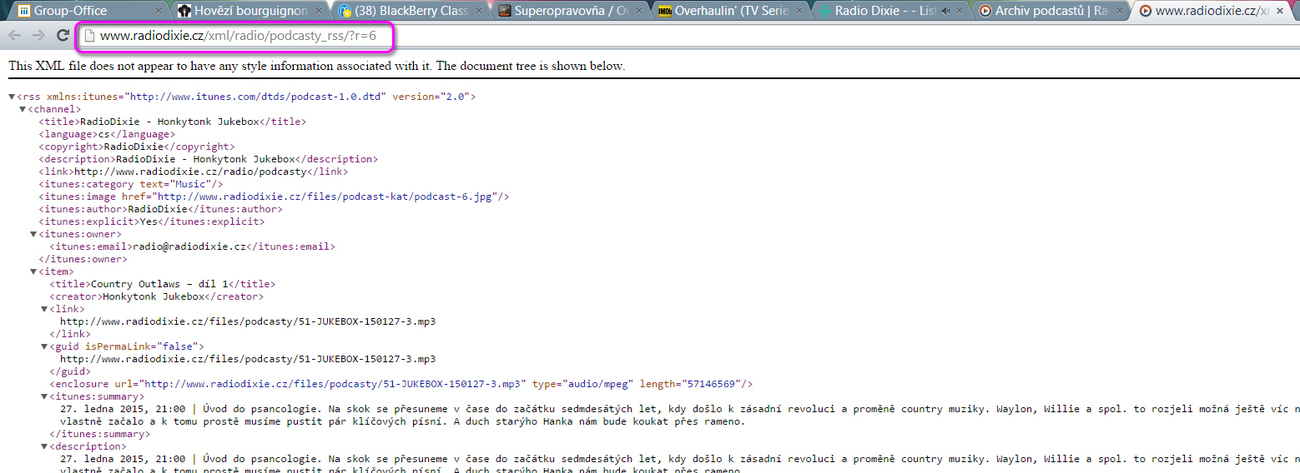Collapse the itunes:summary node
Viewport: 1300px width, 473px height.
click(45, 397)
